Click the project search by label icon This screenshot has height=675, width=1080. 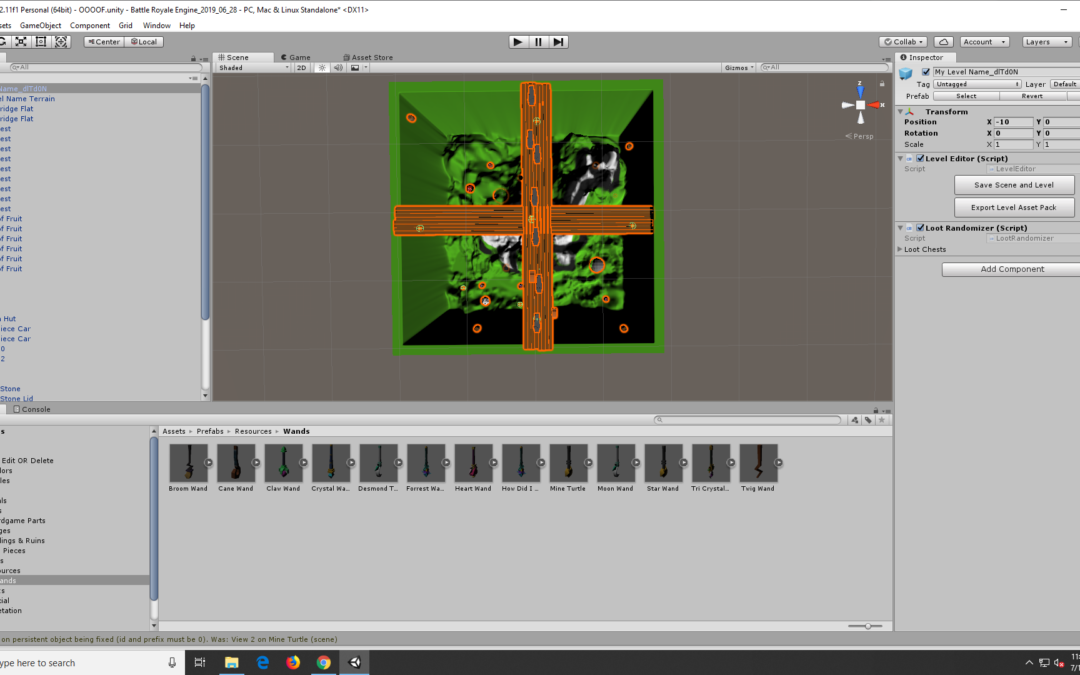pyautogui.click(x=868, y=419)
